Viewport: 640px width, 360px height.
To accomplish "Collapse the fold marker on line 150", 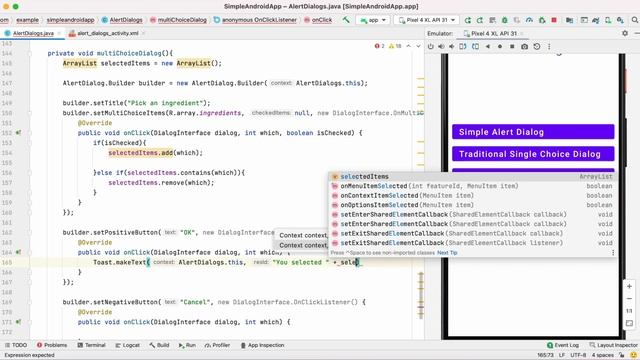I will tap(29, 113).
